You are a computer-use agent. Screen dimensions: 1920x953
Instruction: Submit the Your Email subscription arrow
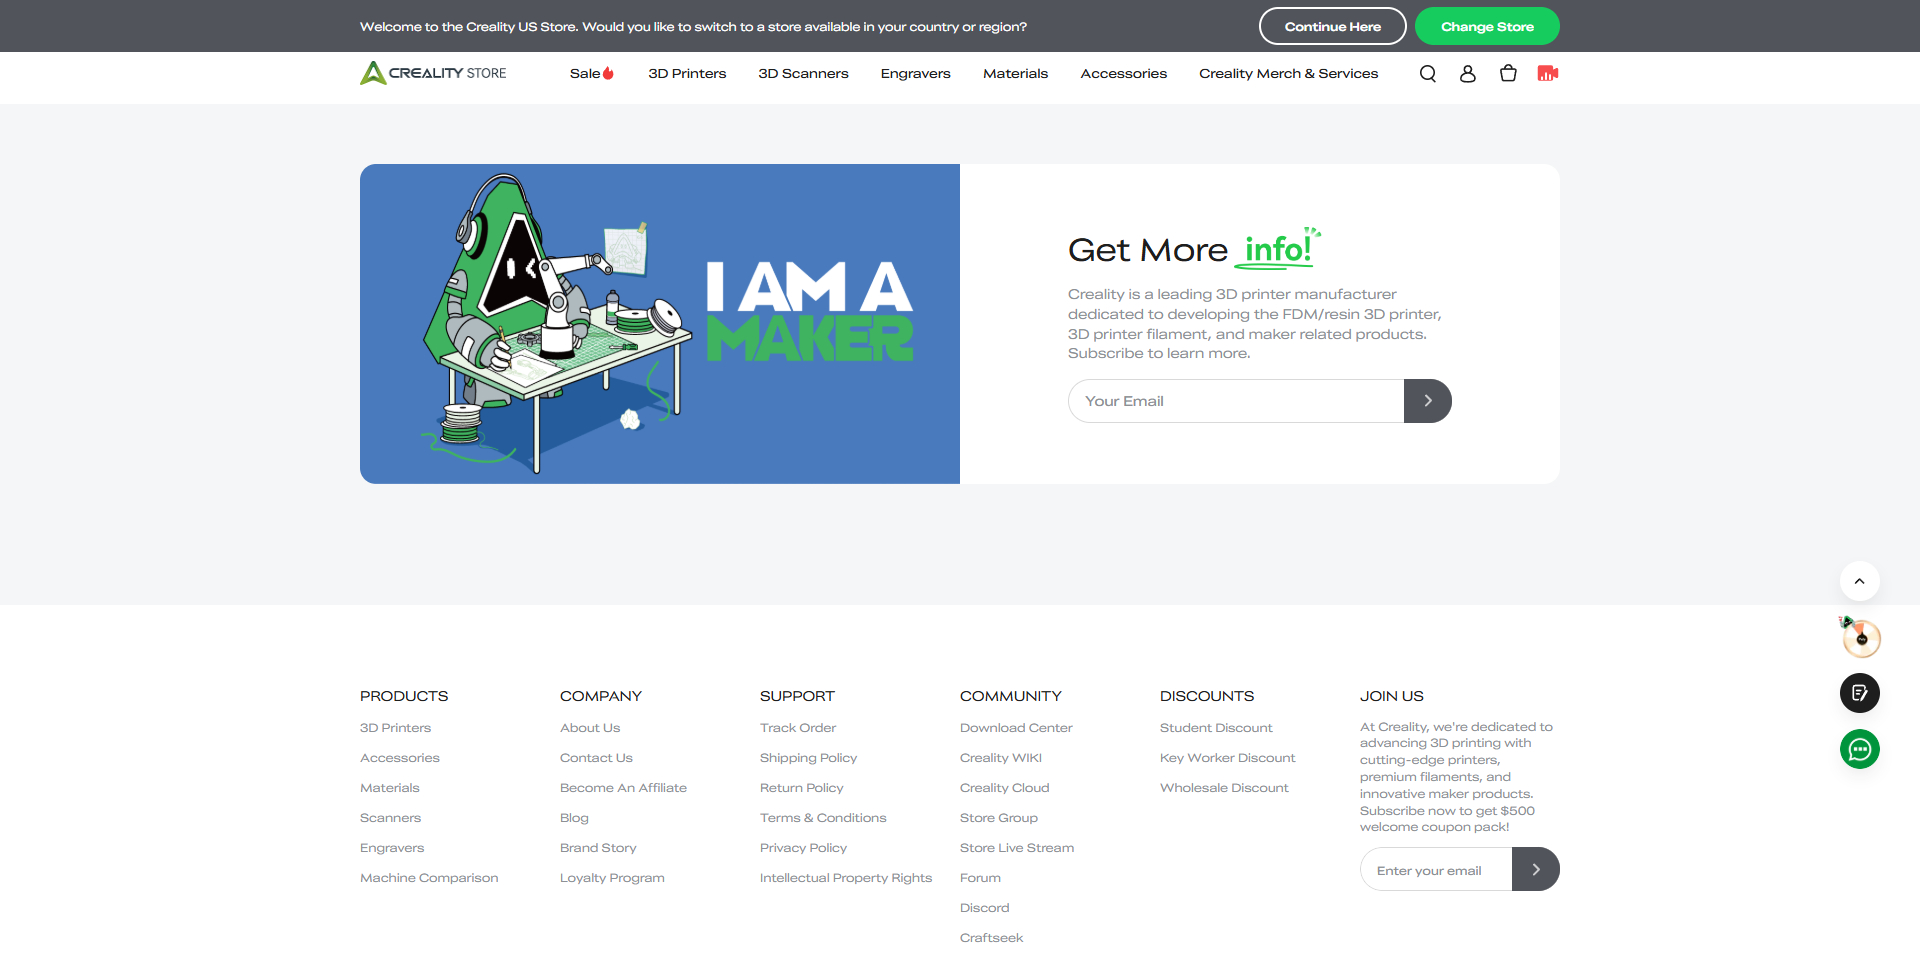[1428, 401]
